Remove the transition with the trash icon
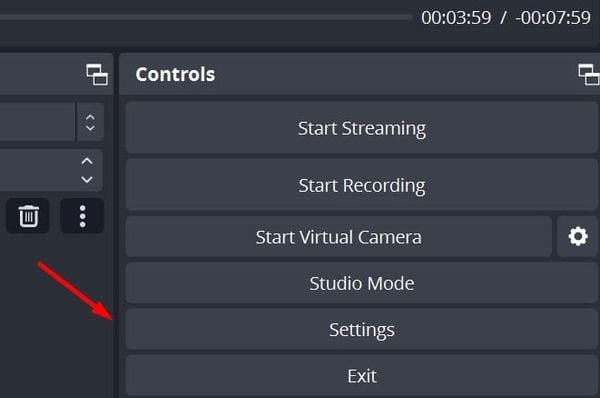Viewport: 600px width, 398px height. click(x=28, y=216)
